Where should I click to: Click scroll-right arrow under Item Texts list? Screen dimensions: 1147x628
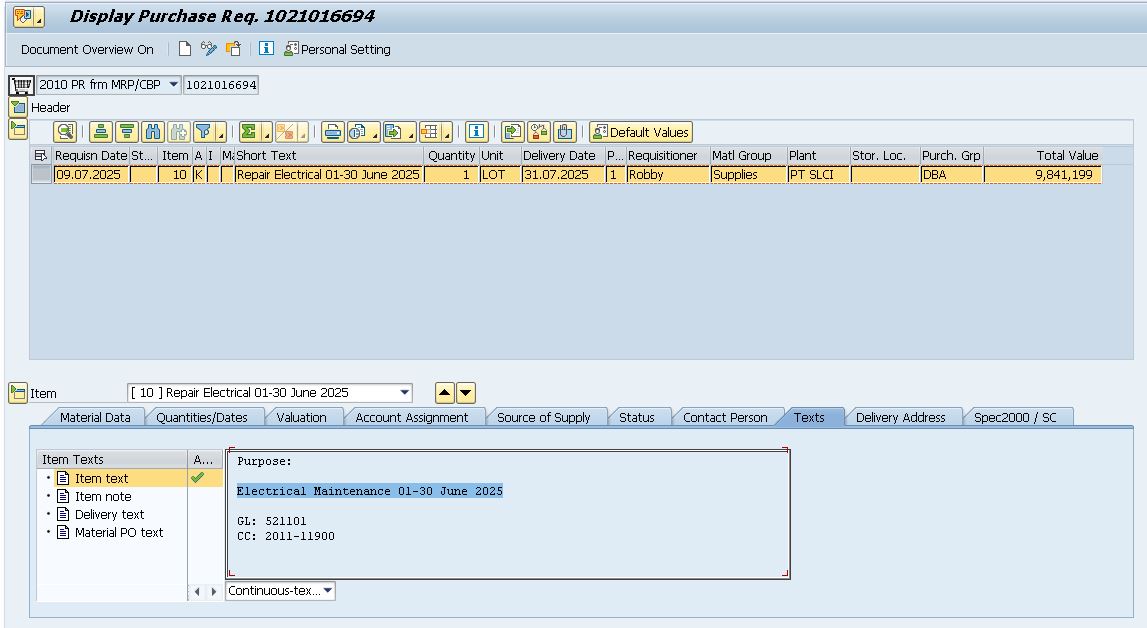(214, 591)
